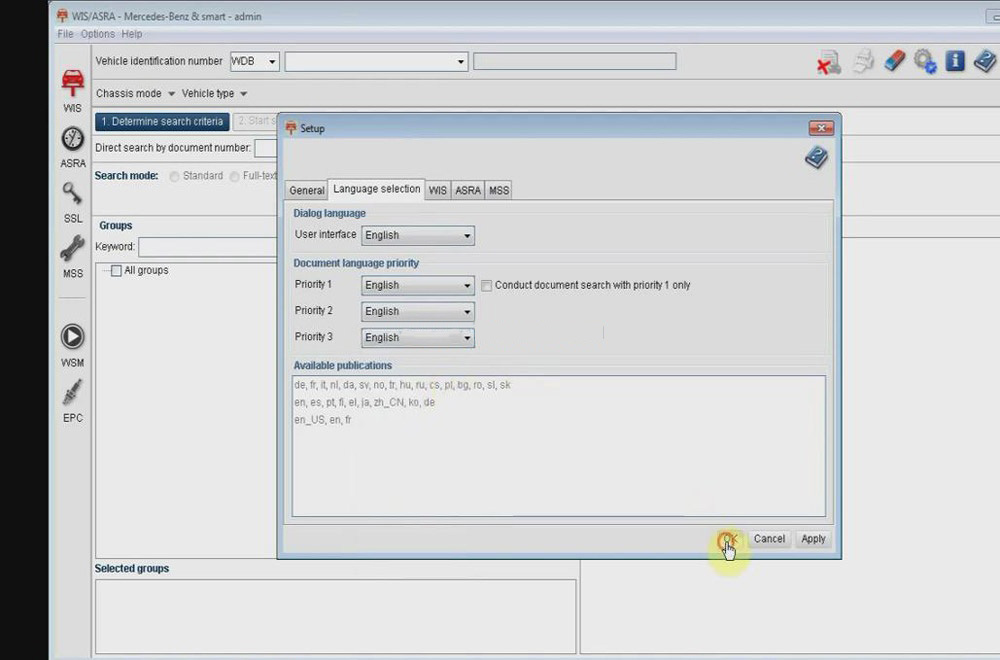
Task: Open the Help menu
Action: click(x=131, y=34)
